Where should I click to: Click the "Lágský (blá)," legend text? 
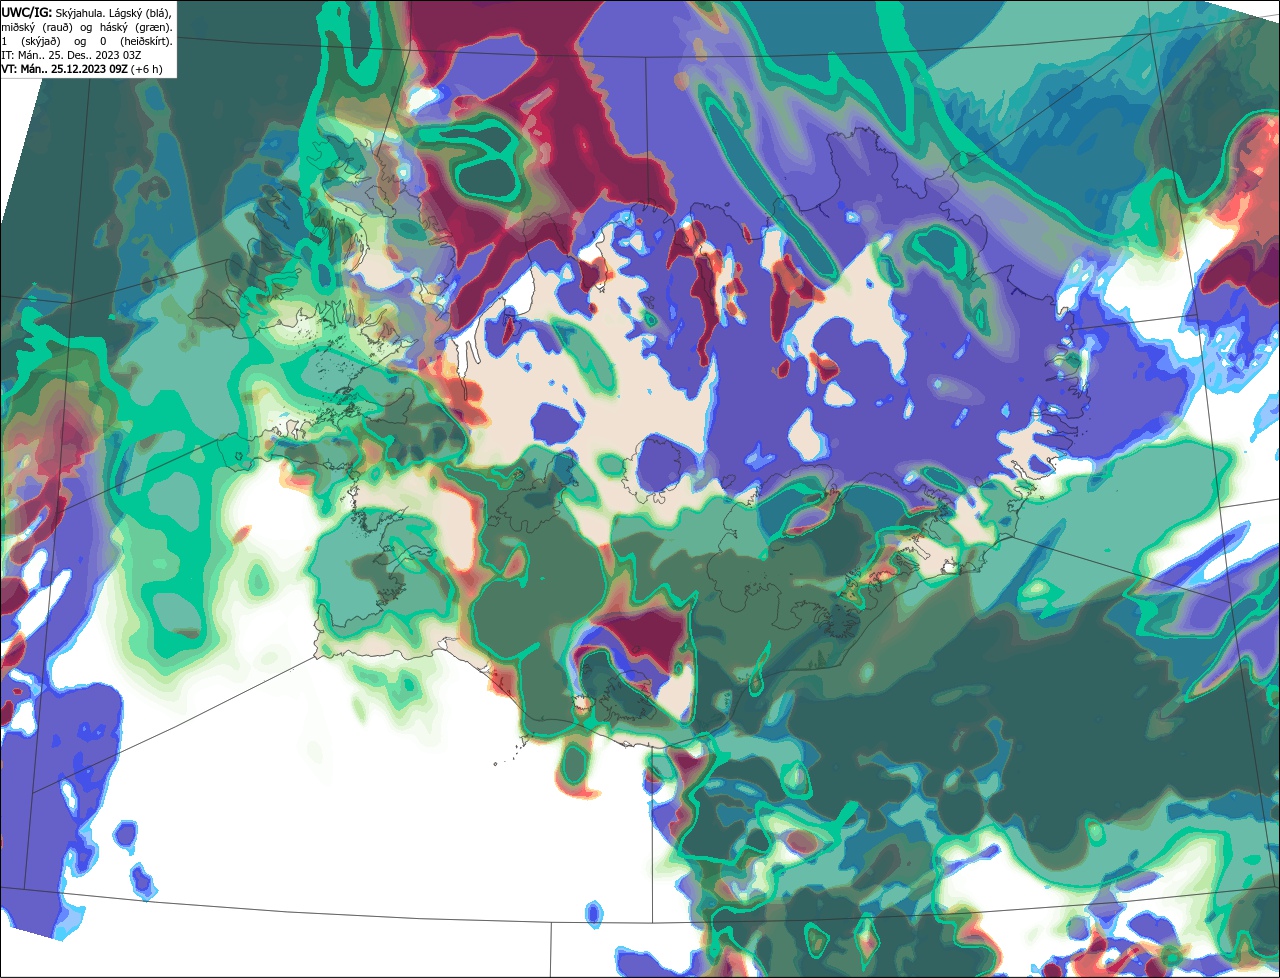click(140, 14)
